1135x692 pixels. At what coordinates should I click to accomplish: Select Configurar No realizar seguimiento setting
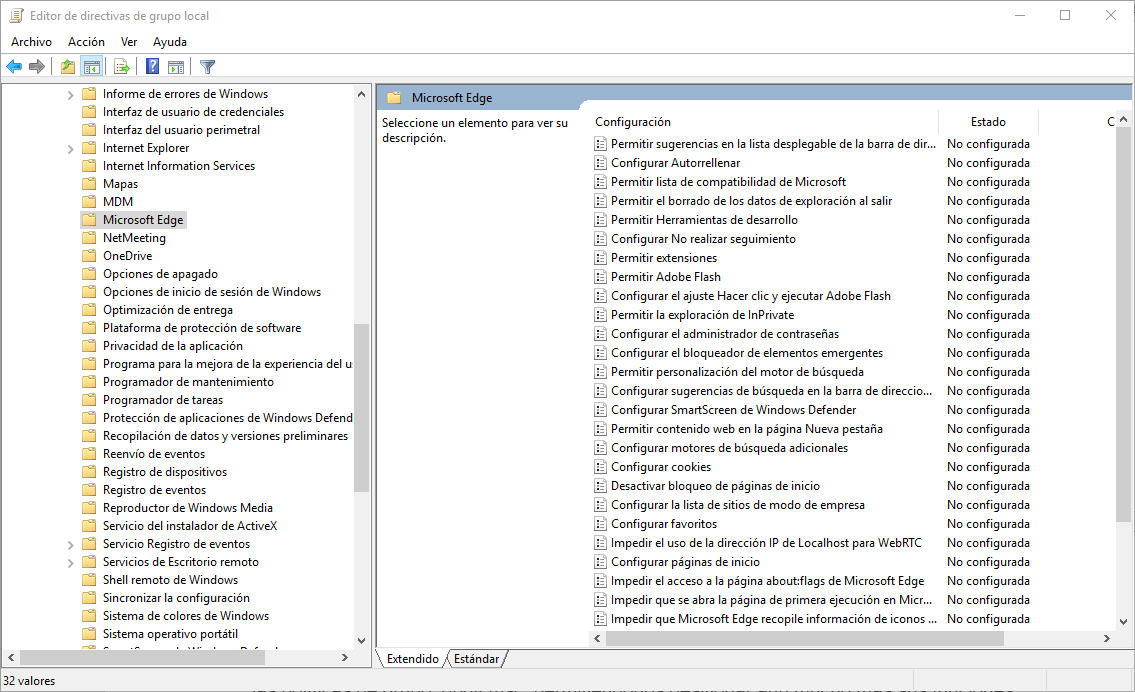703,239
